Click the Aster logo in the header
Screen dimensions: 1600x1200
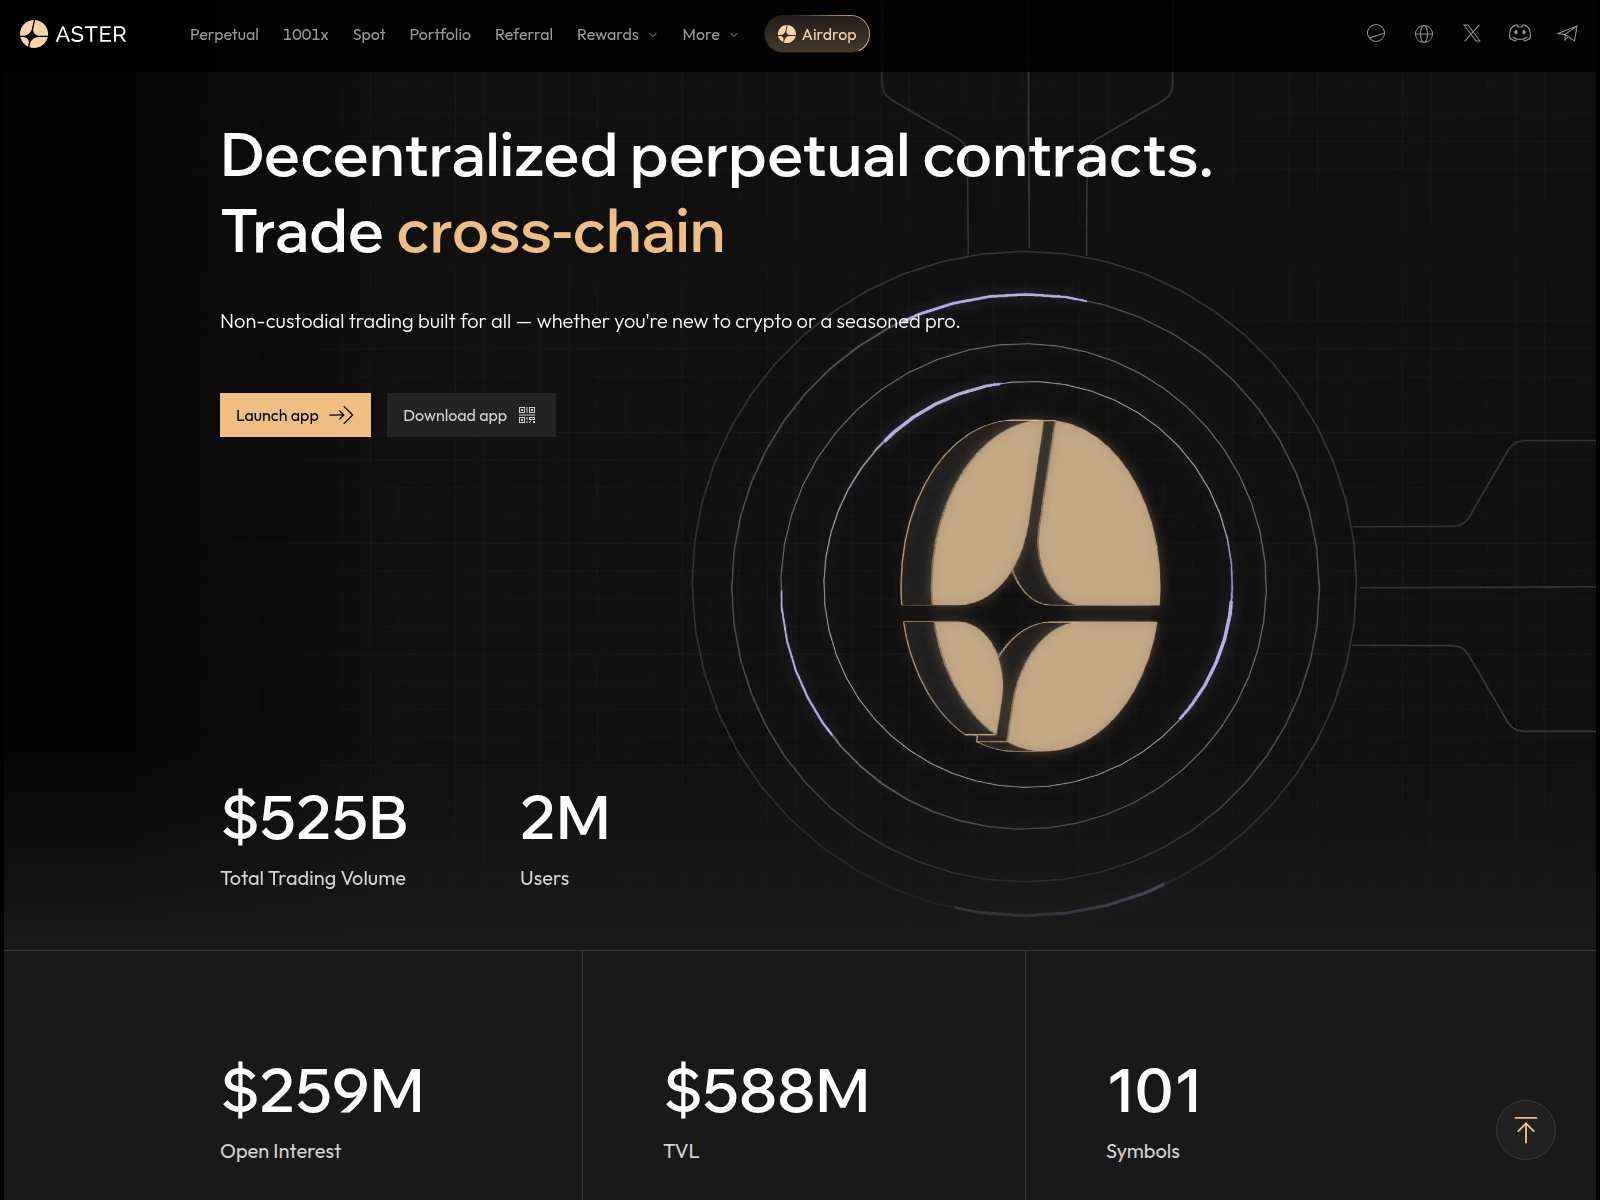coord(34,34)
